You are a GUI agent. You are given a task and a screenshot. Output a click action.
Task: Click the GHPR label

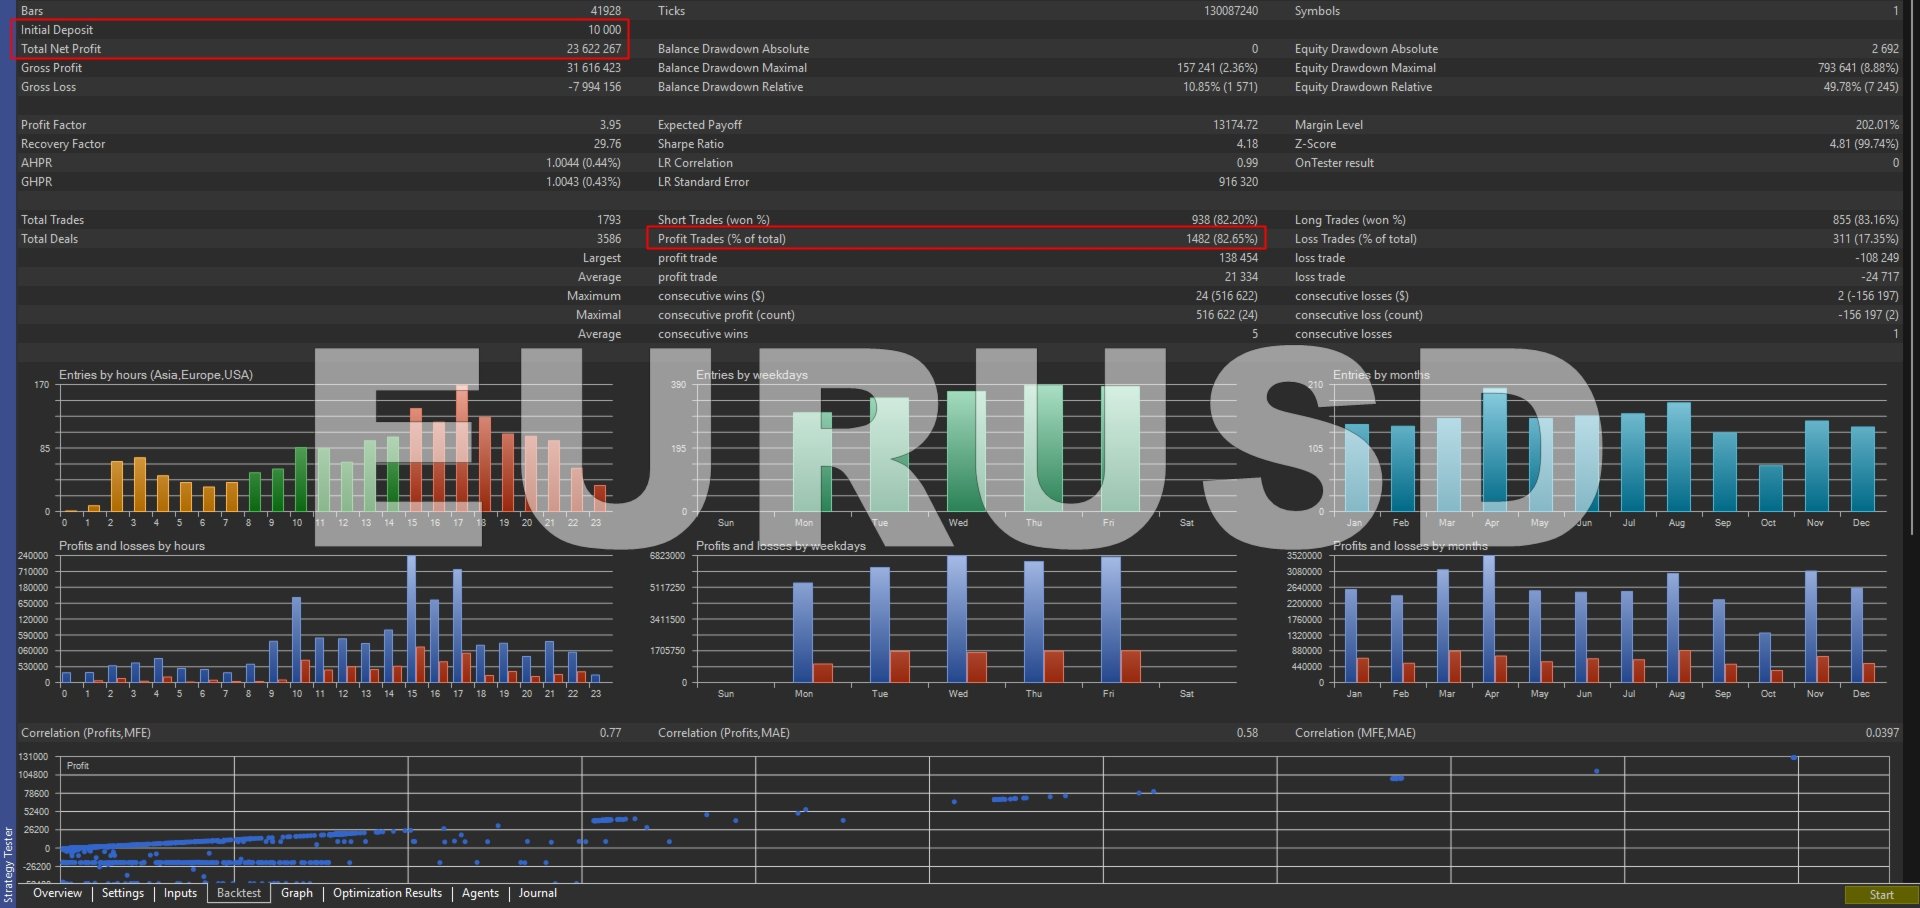click(x=37, y=182)
